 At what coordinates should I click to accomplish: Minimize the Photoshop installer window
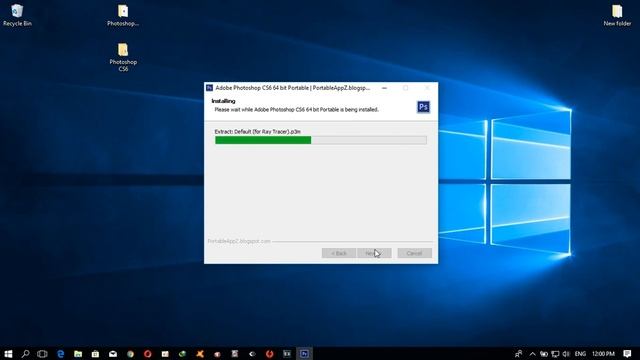point(384,88)
